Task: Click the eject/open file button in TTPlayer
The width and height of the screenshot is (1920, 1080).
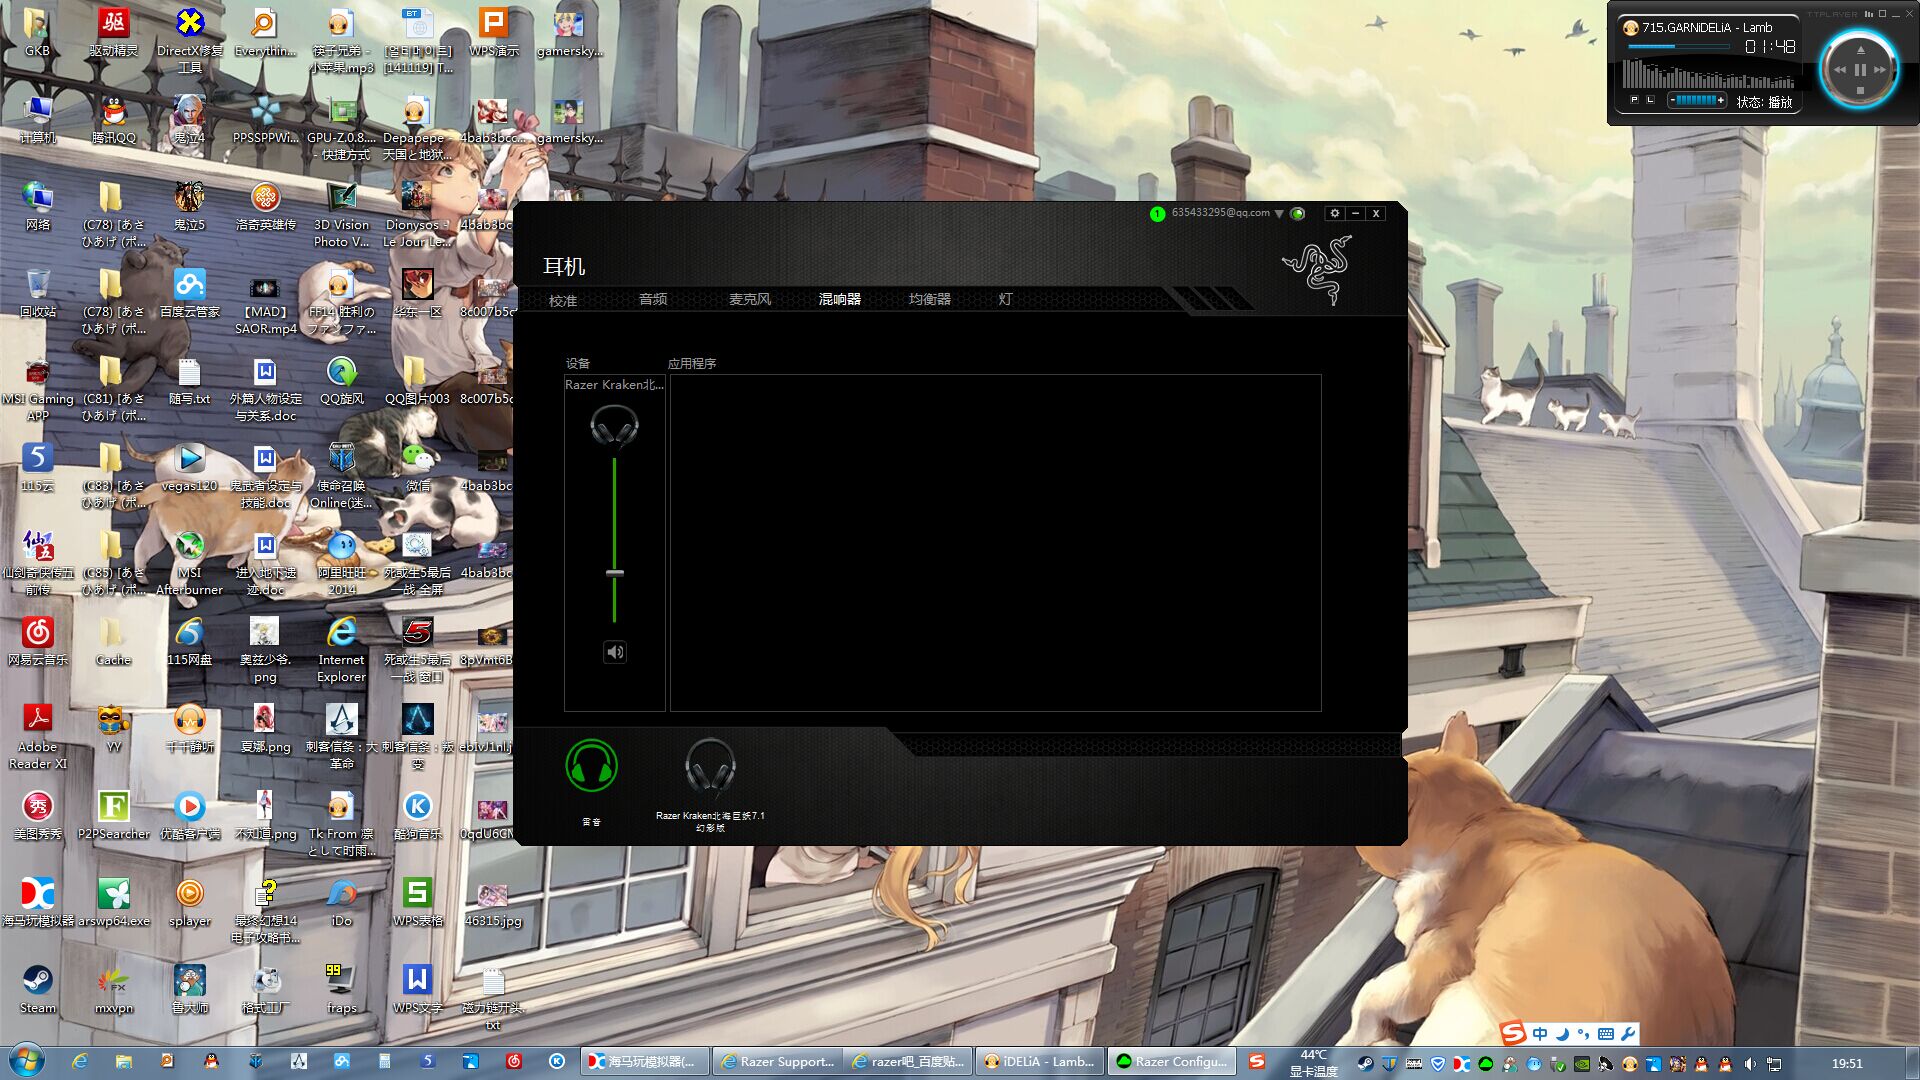Action: pos(1860,49)
